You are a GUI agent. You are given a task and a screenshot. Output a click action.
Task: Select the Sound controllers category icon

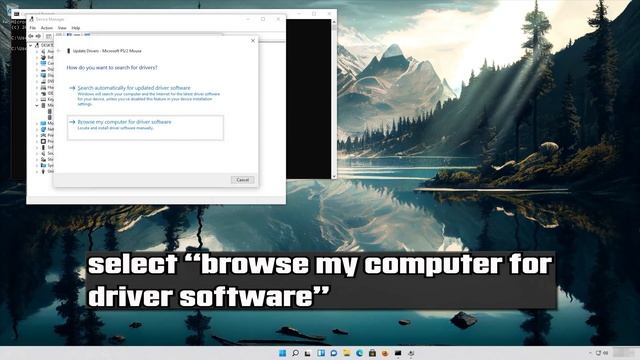[x=43, y=153]
